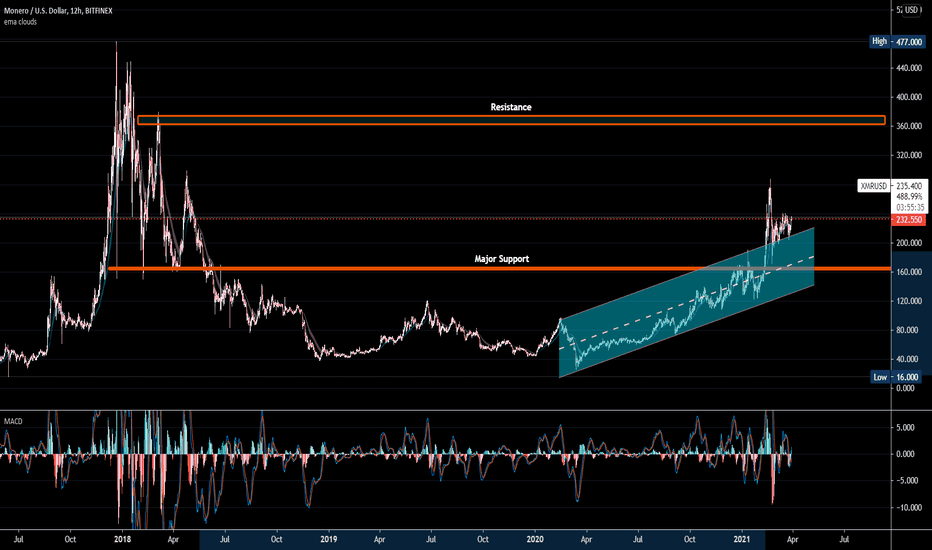This screenshot has width=932, height=550.
Task: Click the High 477.000 price label
Action: tap(897, 42)
